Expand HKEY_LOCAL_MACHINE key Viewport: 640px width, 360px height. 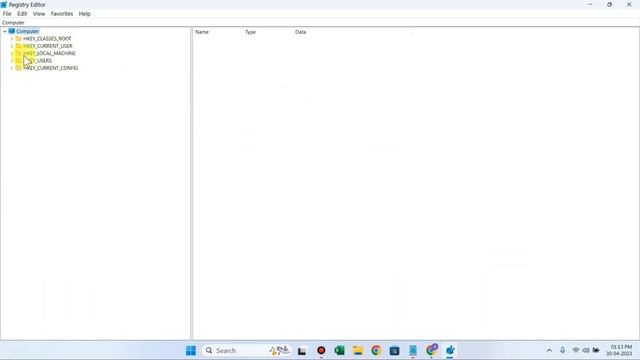[x=11, y=53]
